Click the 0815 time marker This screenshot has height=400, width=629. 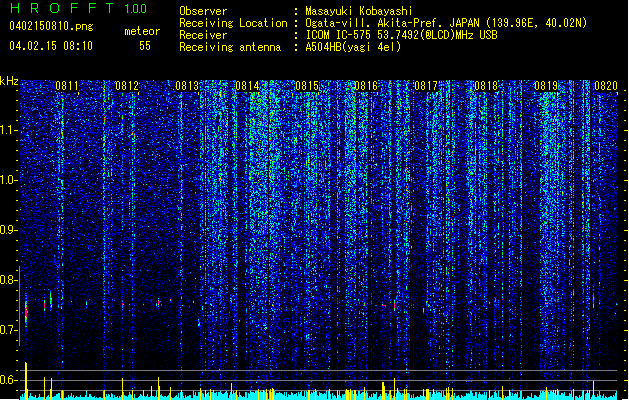(307, 86)
